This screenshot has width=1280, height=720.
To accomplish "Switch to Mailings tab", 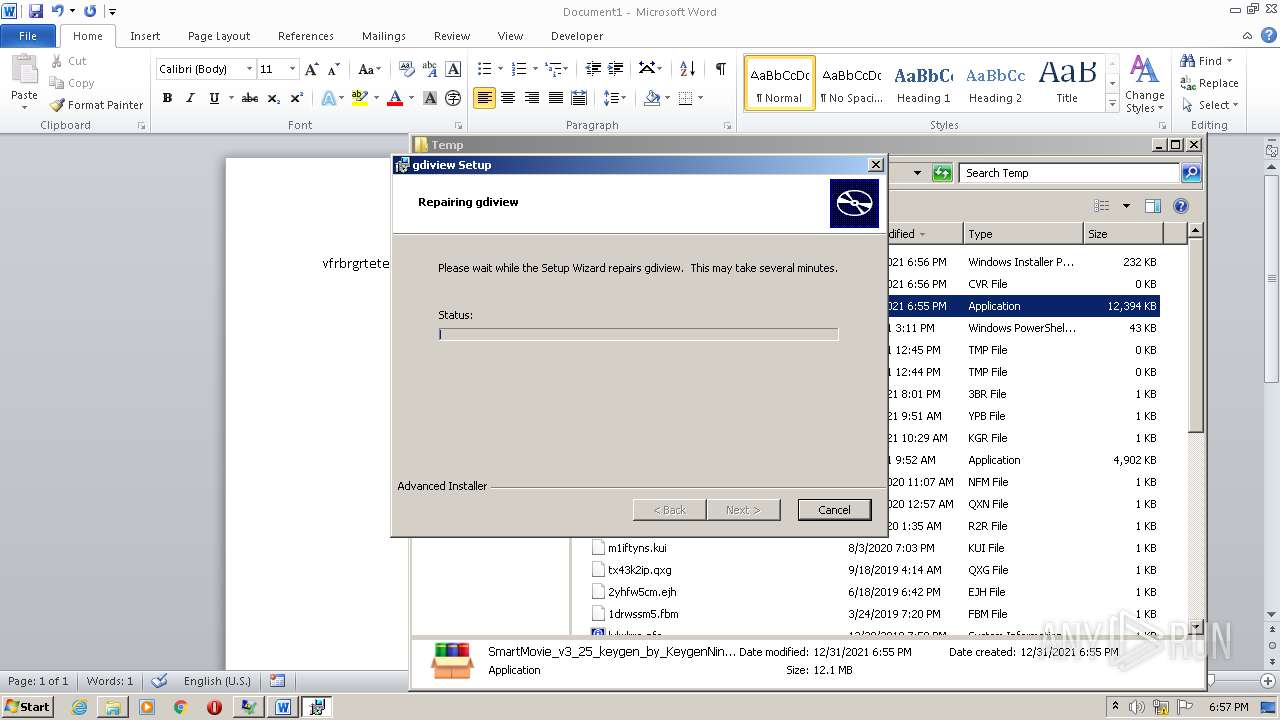I will (384, 36).
